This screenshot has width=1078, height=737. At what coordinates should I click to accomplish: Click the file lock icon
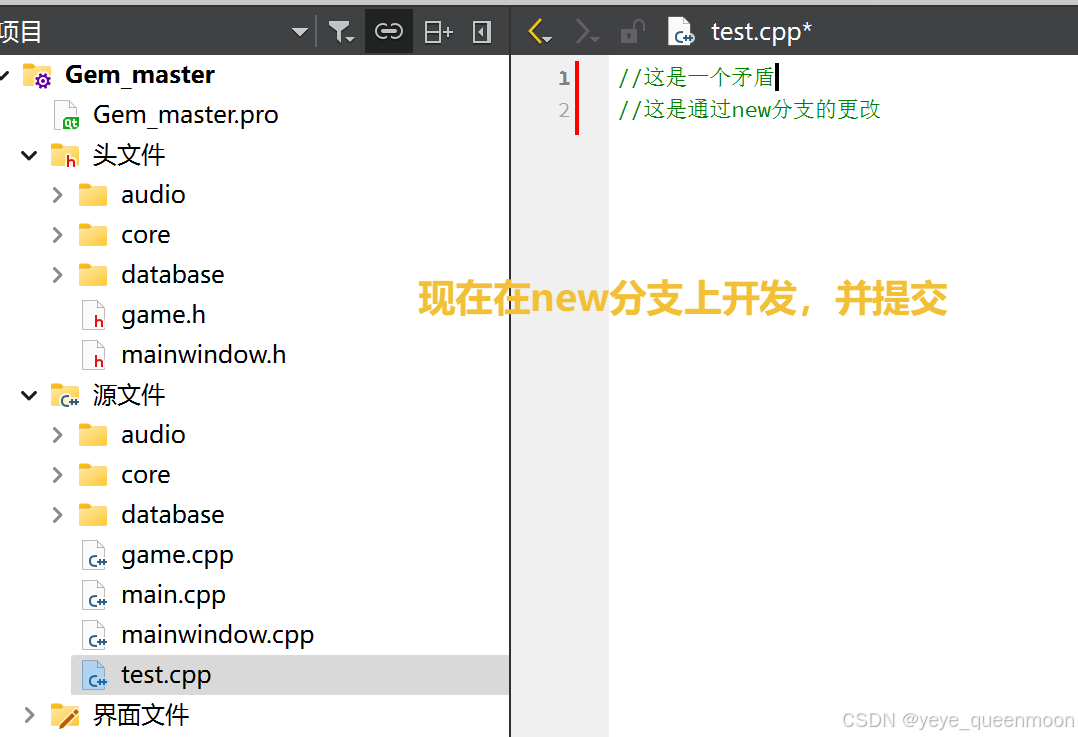coord(631,32)
